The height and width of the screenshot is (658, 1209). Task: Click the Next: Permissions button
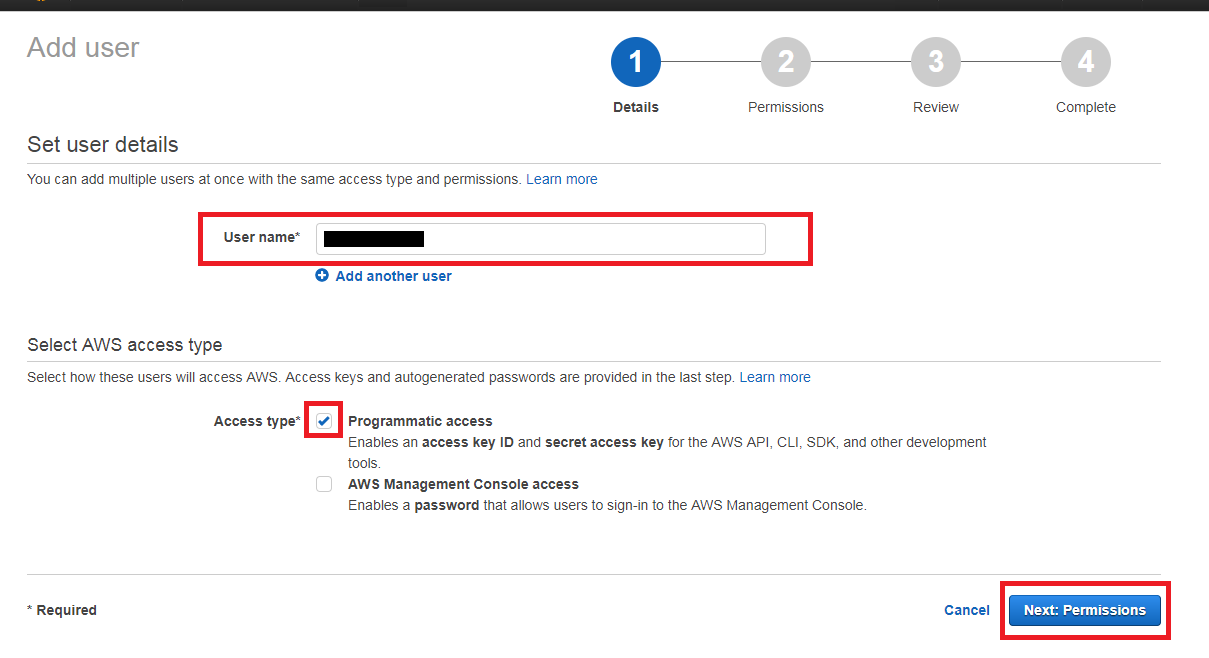pyautogui.click(x=1084, y=610)
